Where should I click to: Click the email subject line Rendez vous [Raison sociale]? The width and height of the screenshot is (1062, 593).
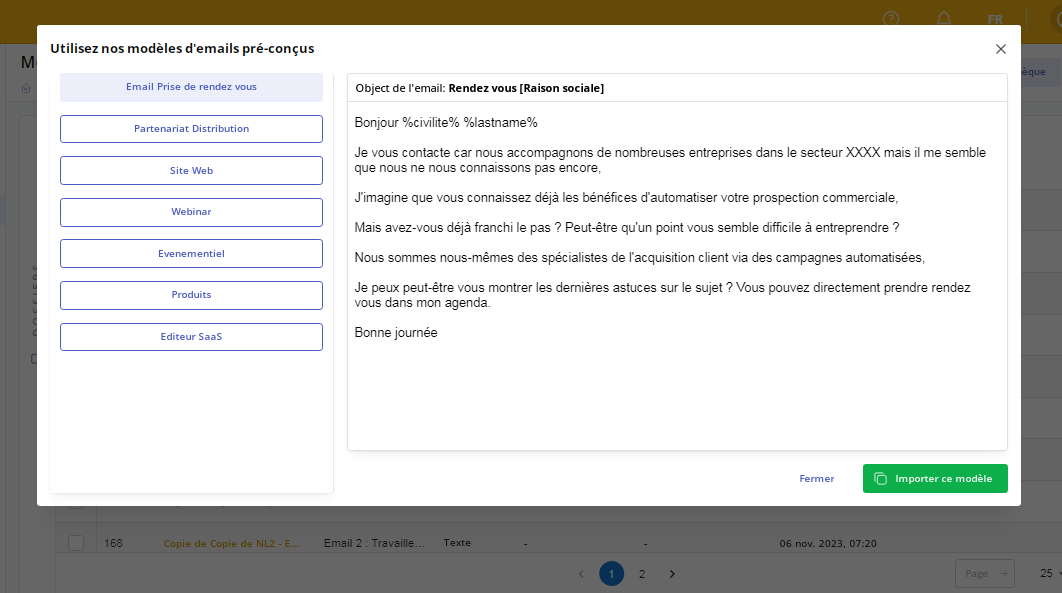click(x=526, y=88)
